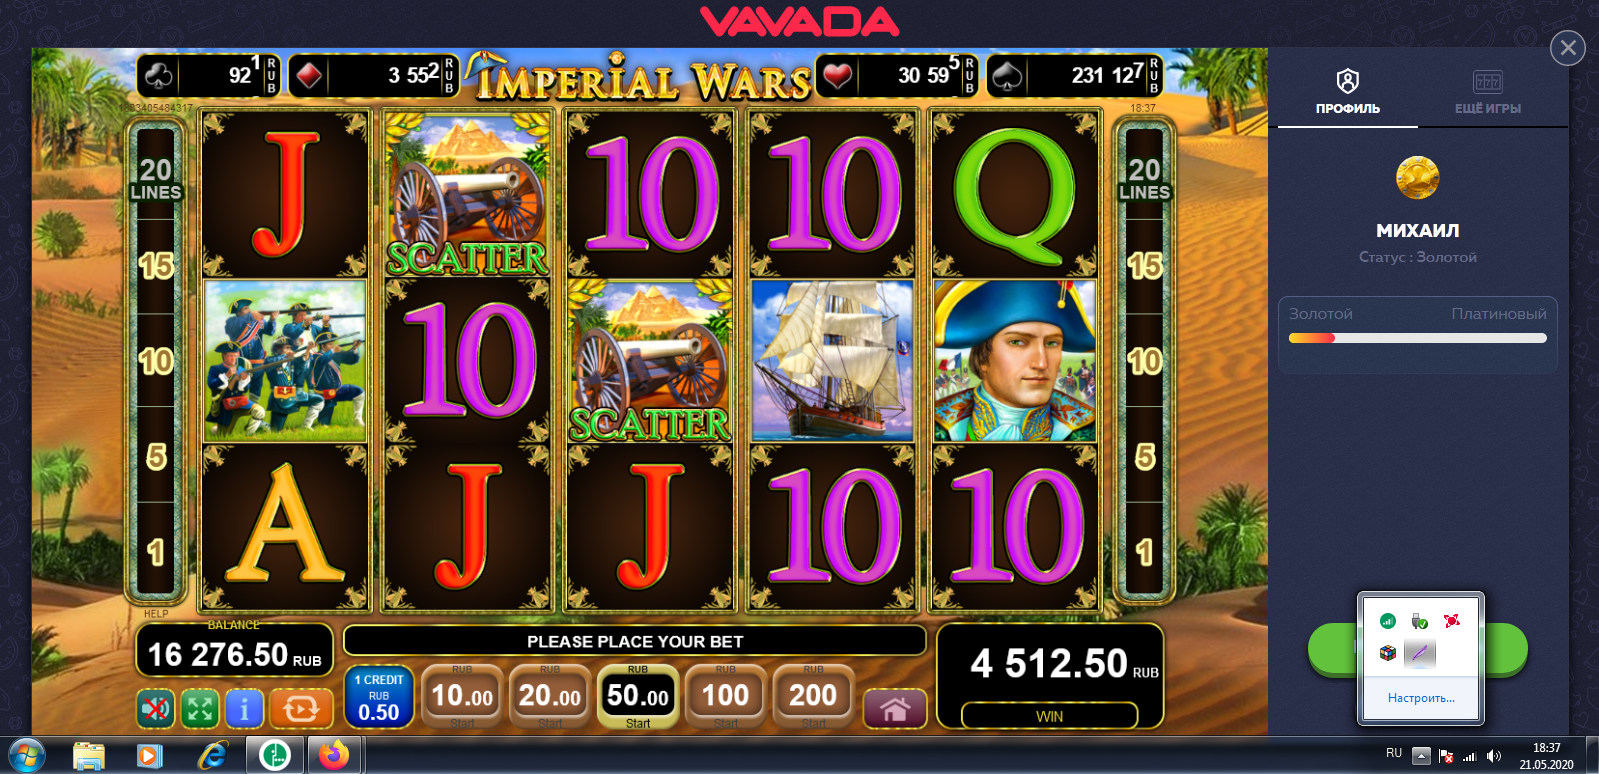Select 15 lines on left selector
The width and height of the screenshot is (1599, 774).
coord(156,266)
